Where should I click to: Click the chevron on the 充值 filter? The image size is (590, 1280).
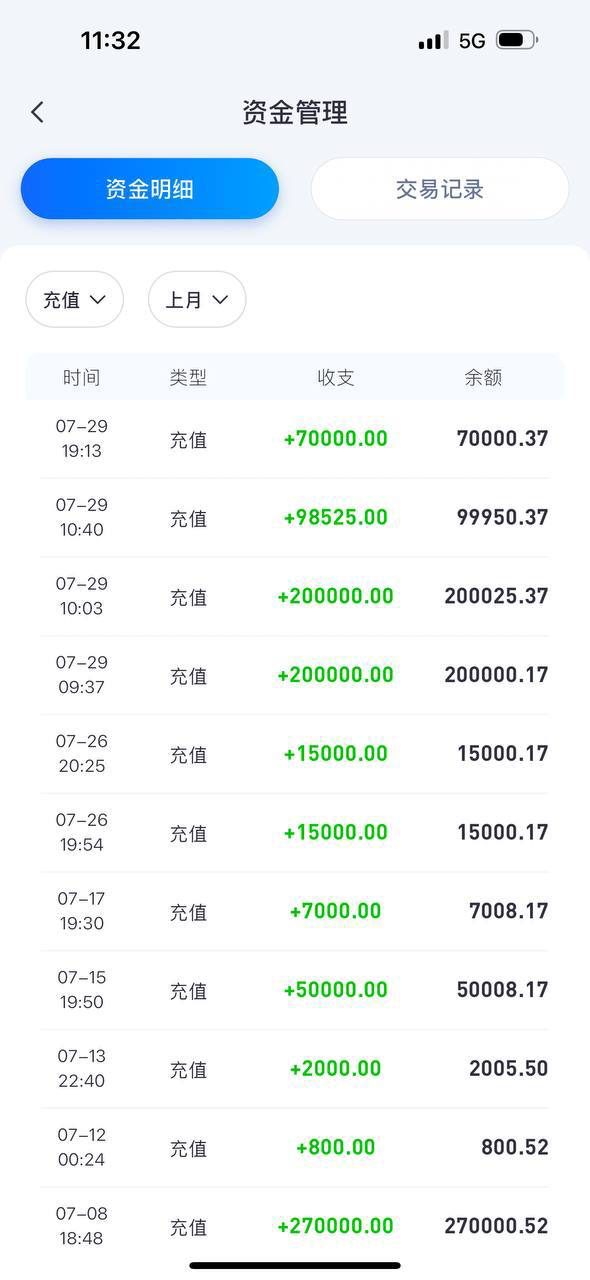(97, 299)
